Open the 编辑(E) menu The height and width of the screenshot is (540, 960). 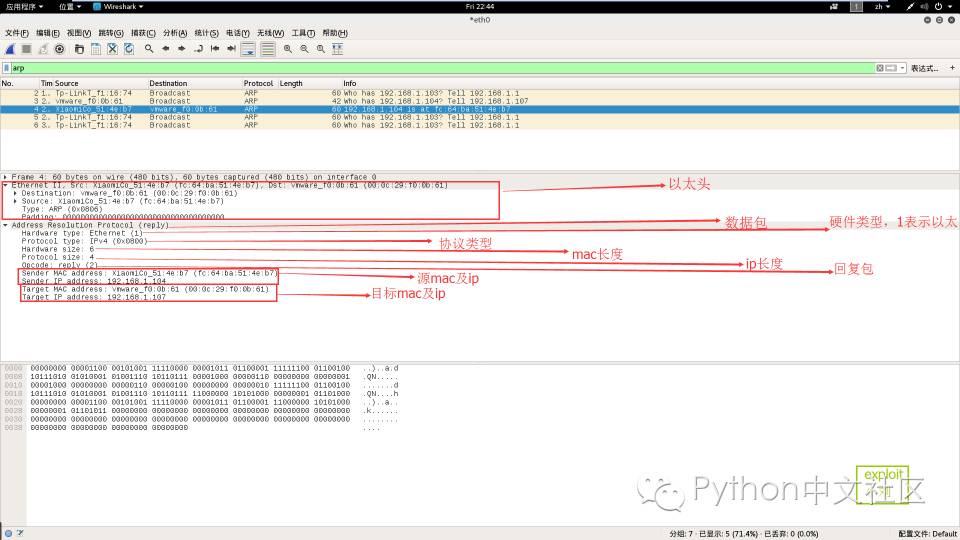[48, 33]
